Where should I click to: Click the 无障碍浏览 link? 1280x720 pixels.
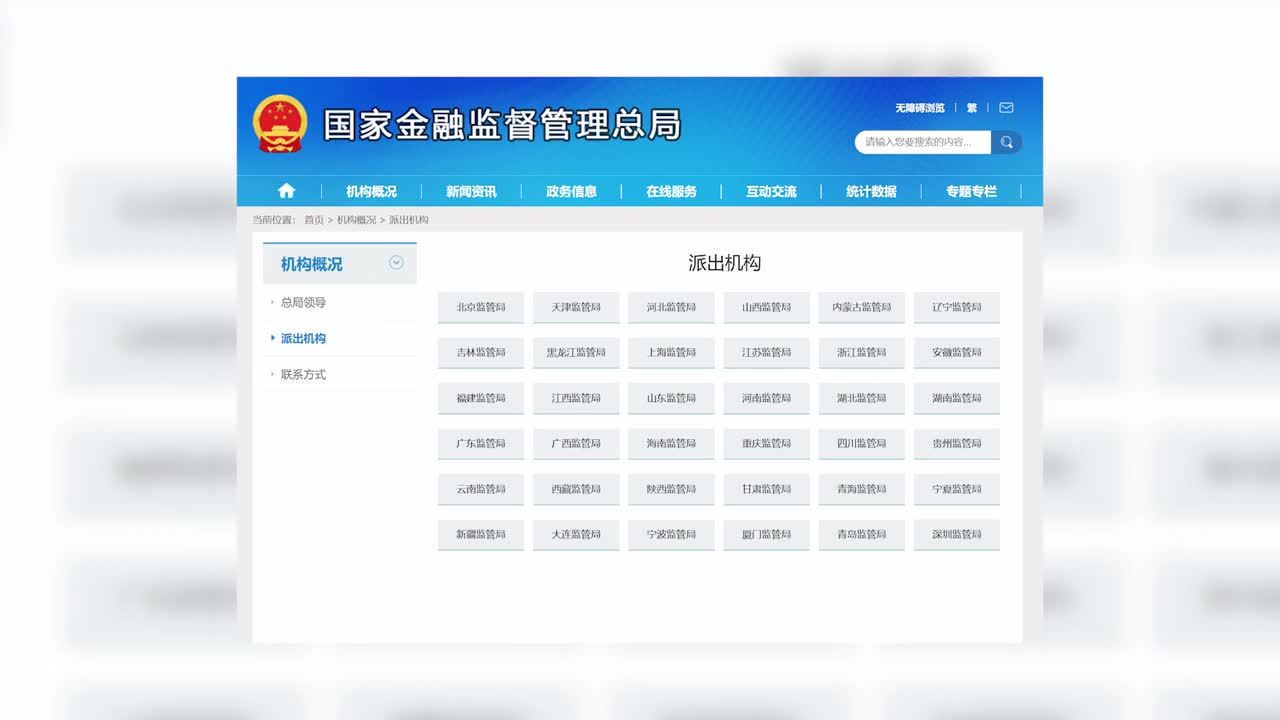(919, 107)
